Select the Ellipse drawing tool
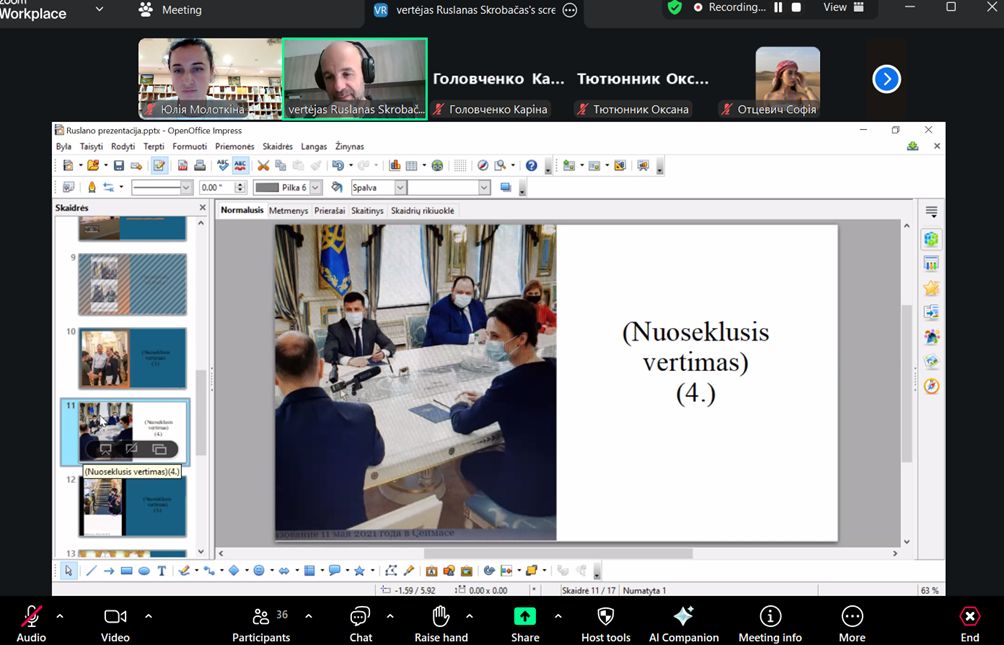 [x=144, y=571]
